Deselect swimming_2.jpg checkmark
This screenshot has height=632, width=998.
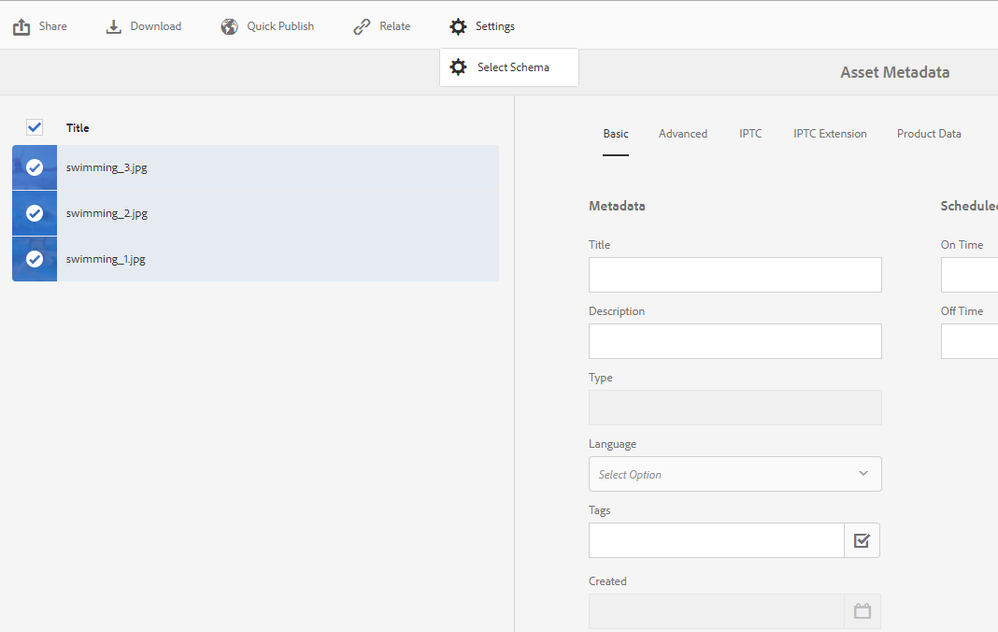[34, 213]
